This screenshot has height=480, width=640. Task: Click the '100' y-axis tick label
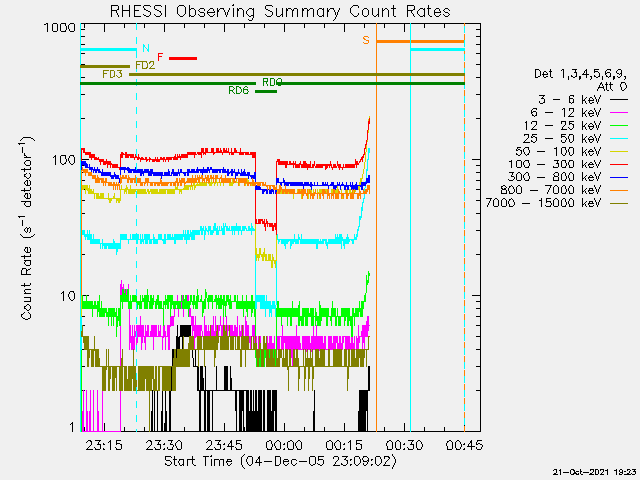point(64,160)
